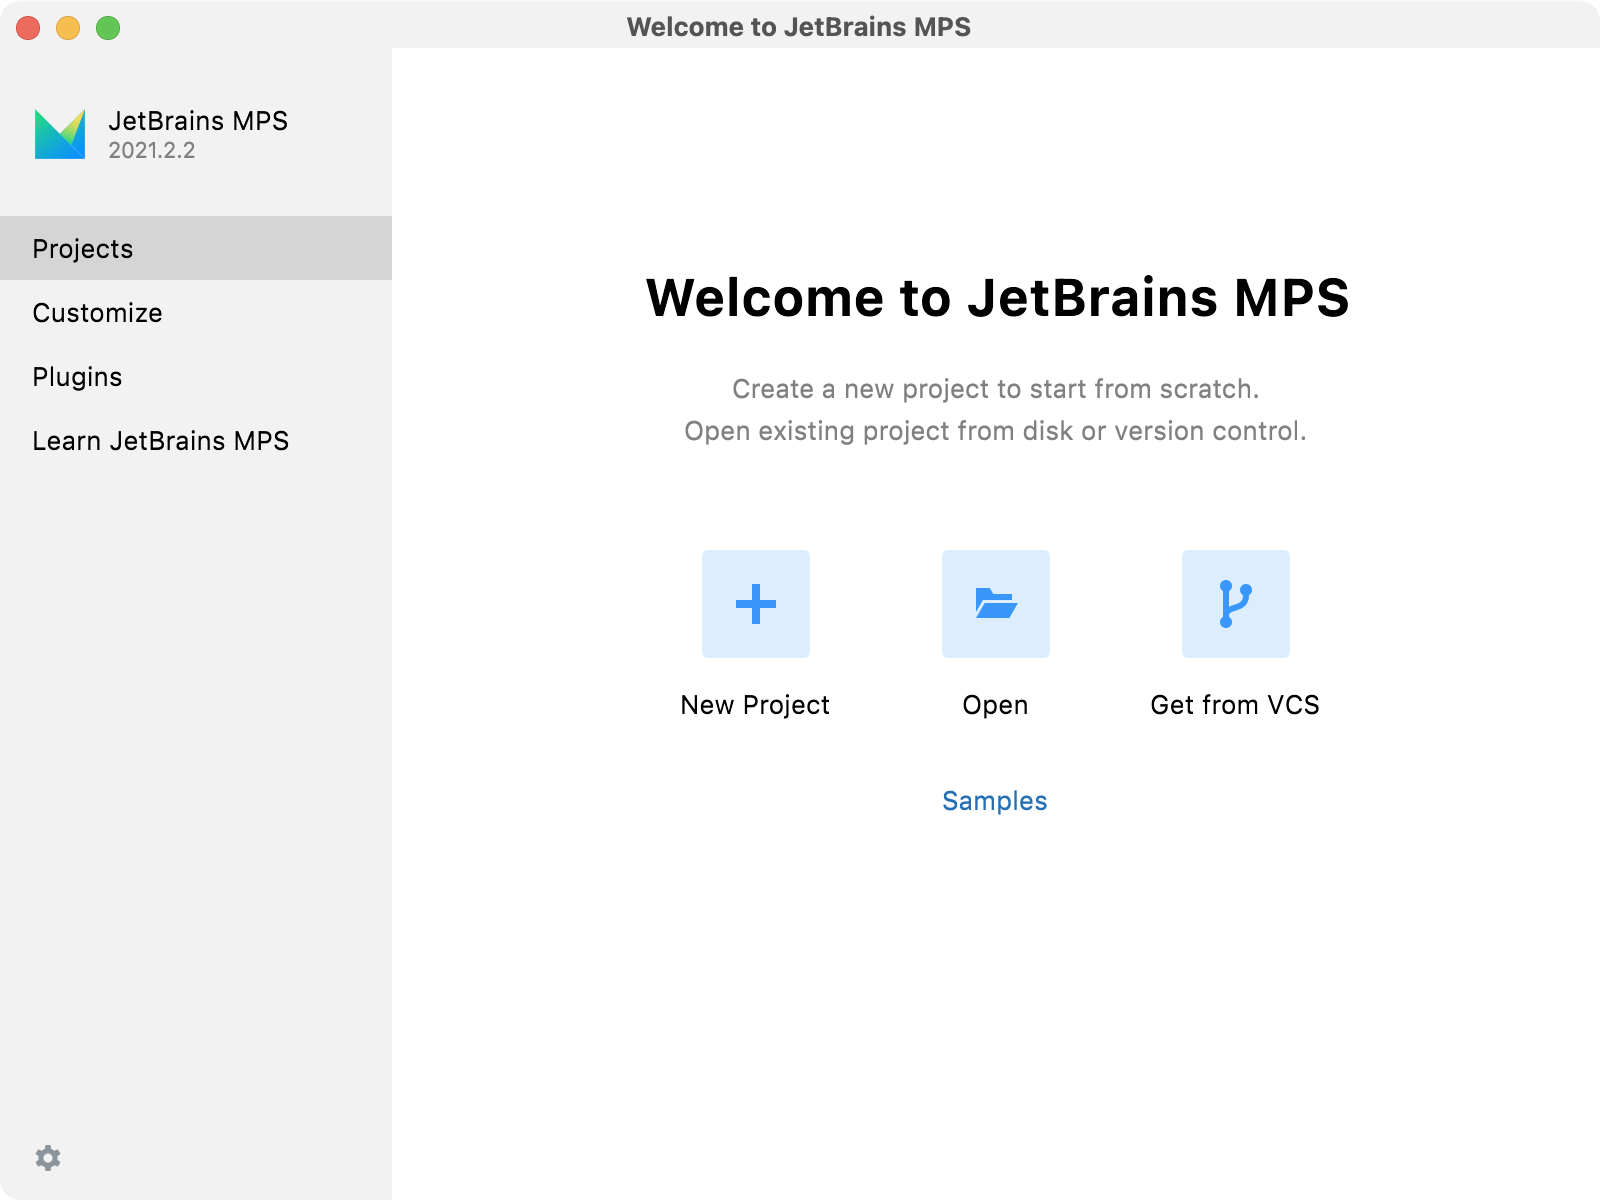Click the JetBrains MPS logo
This screenshot has height=1200, width=1600.
coord(60,133)
